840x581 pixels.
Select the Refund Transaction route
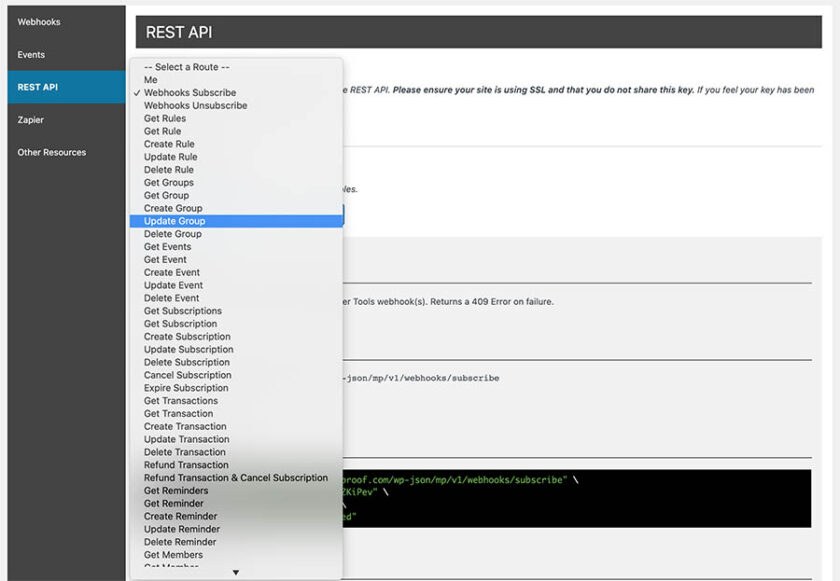[x=186, y=464]
